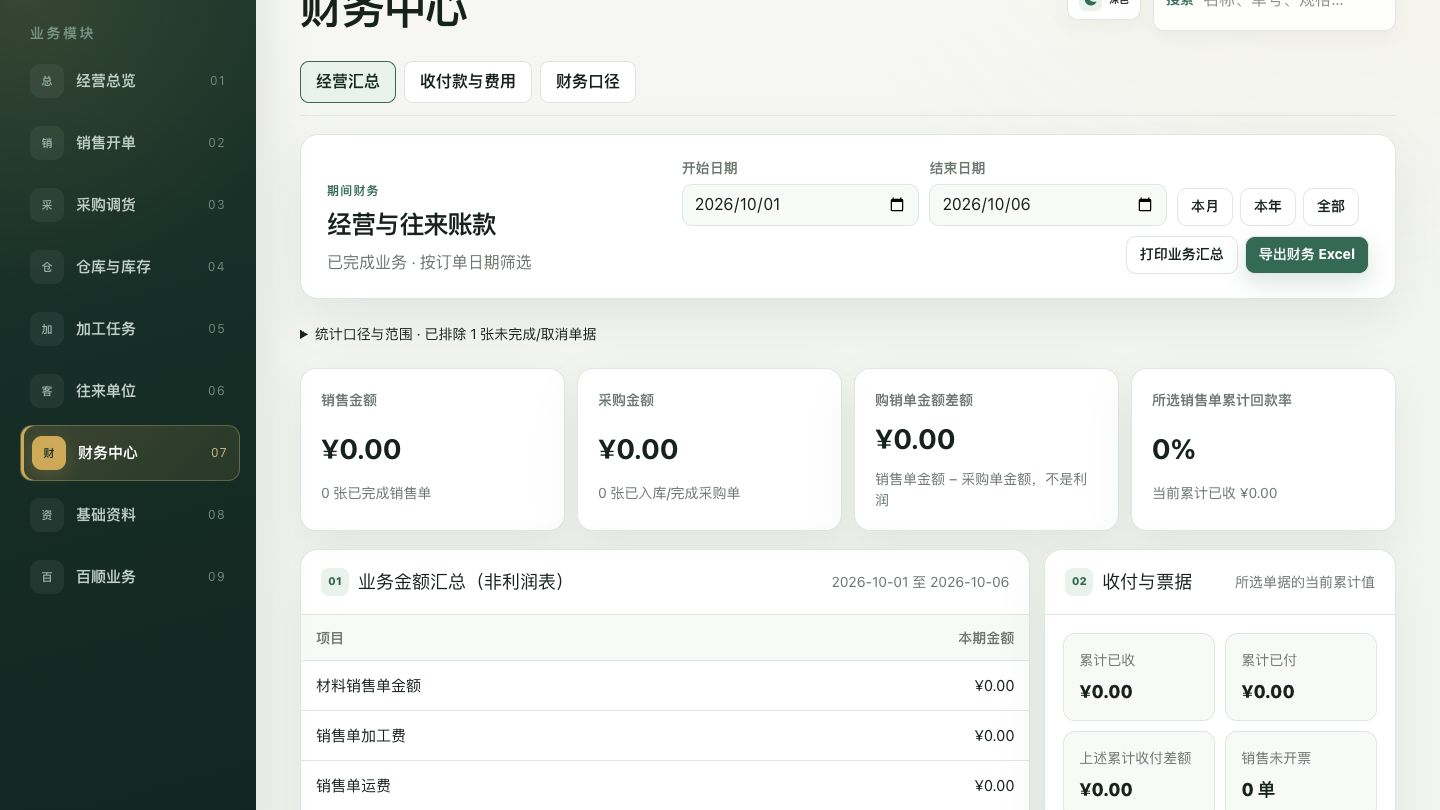Click the 加 icon for 加工任务
The height and width of the screenshot is (810, 1440).
click(47, 329)
